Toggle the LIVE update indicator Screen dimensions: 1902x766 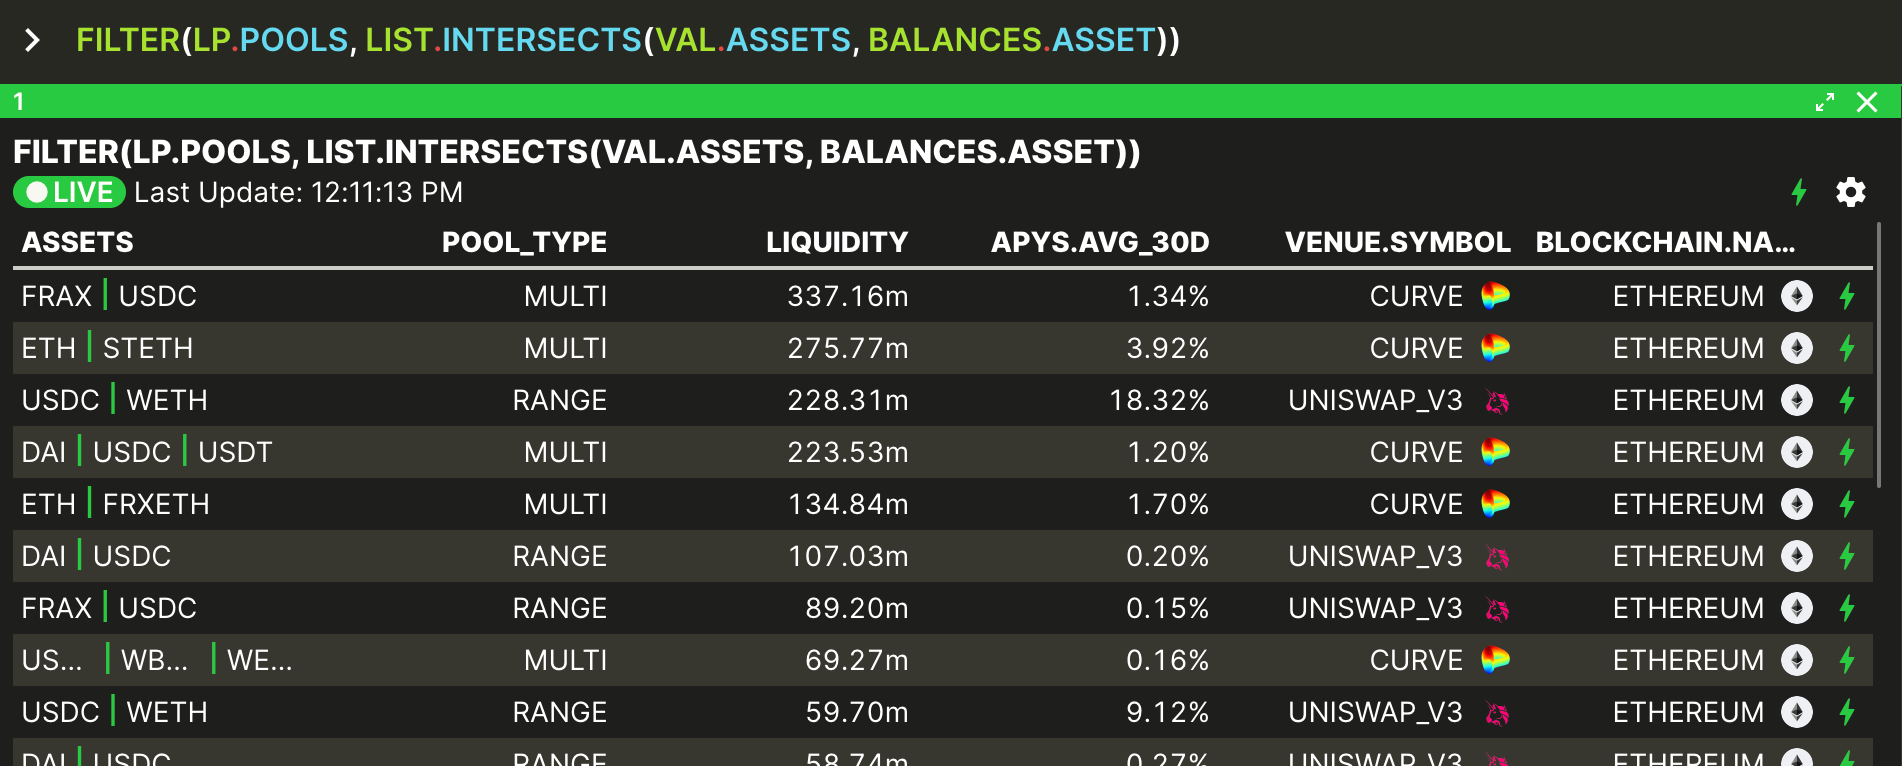coord(69,192)
